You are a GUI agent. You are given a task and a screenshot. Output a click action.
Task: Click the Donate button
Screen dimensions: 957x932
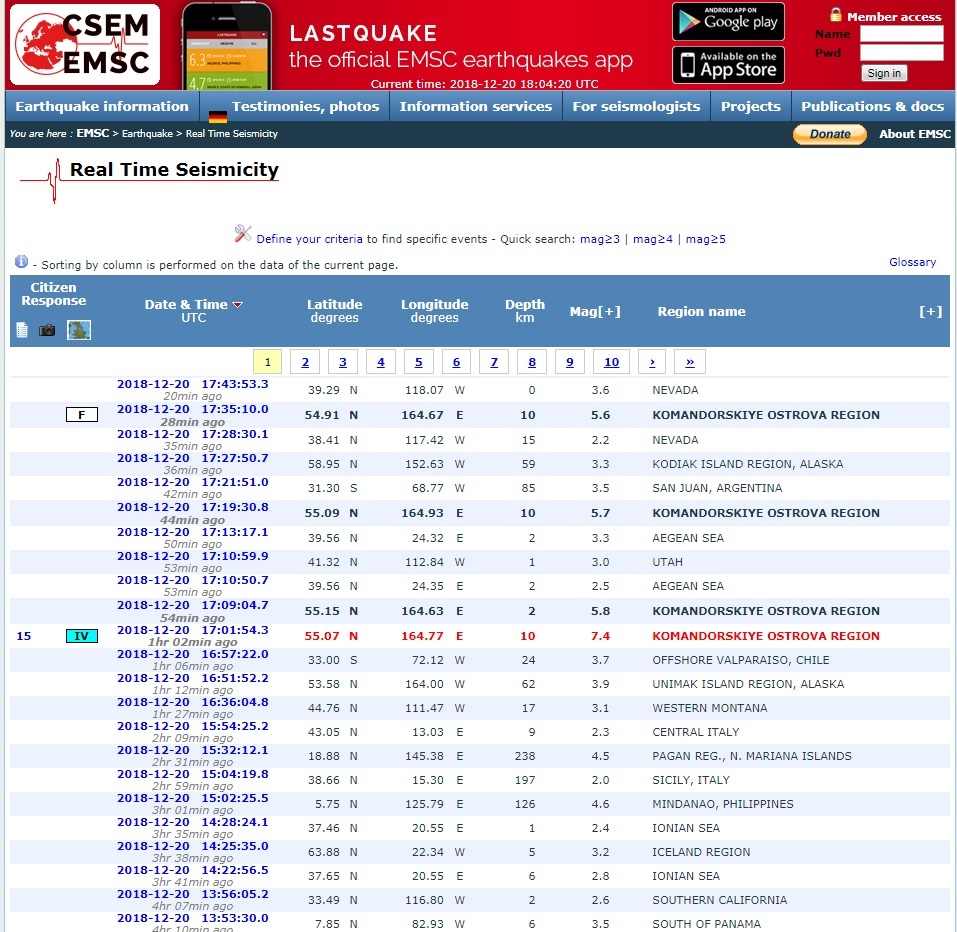[829, 134]
